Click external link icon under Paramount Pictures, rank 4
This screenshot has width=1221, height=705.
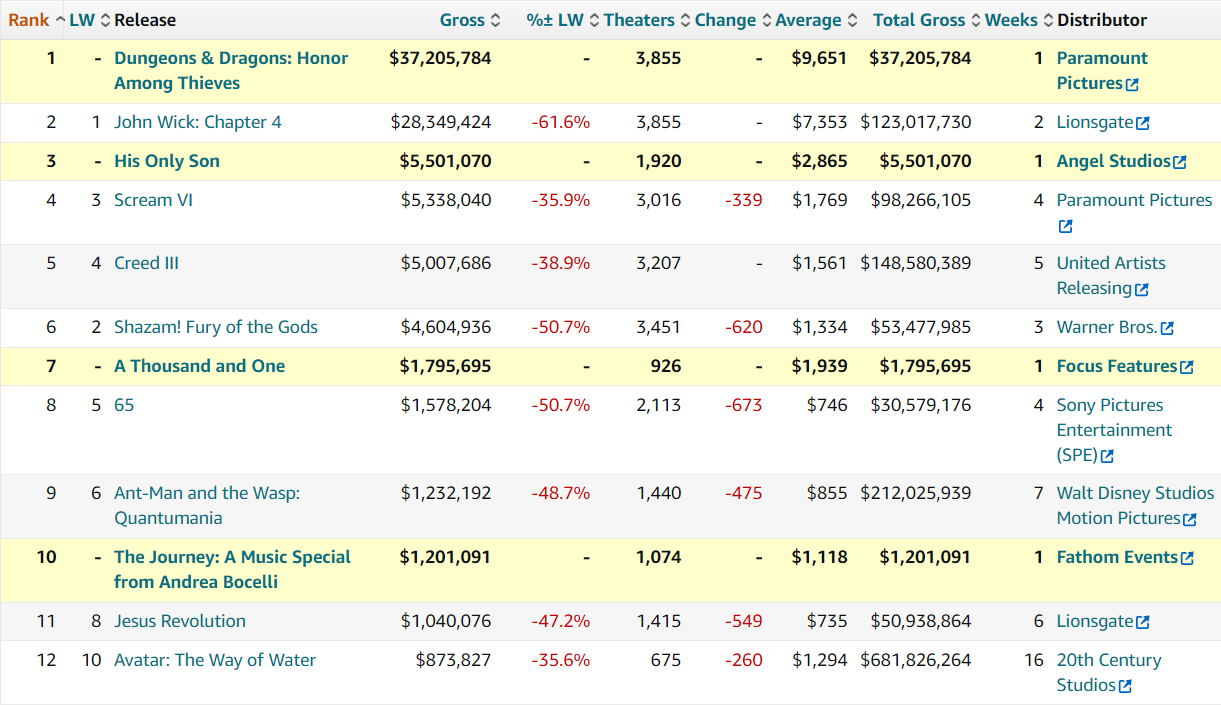(1065, 227)
